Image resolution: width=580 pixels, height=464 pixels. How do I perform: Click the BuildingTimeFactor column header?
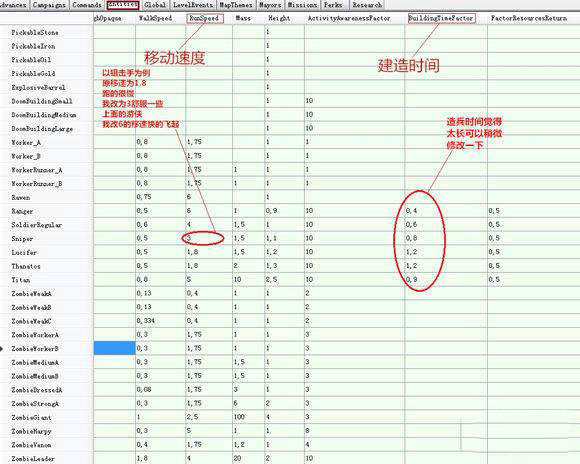point(441,18)
